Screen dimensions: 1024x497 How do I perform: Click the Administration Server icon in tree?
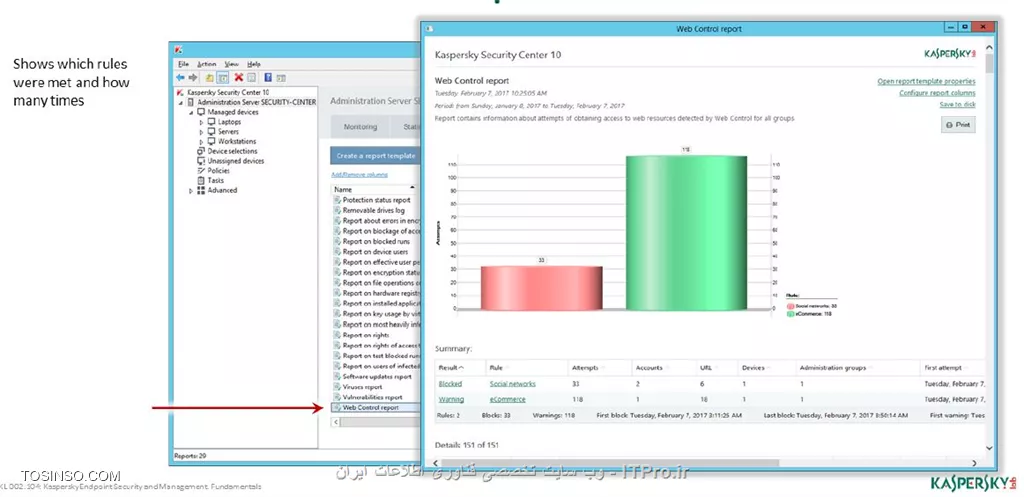pos(191,103)
